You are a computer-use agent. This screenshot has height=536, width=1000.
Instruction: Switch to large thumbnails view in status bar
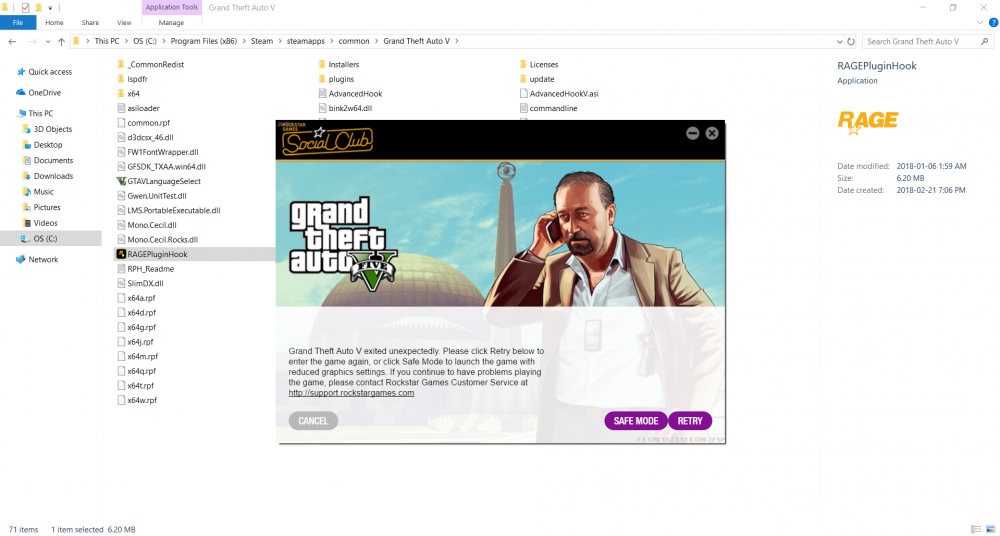990,530
